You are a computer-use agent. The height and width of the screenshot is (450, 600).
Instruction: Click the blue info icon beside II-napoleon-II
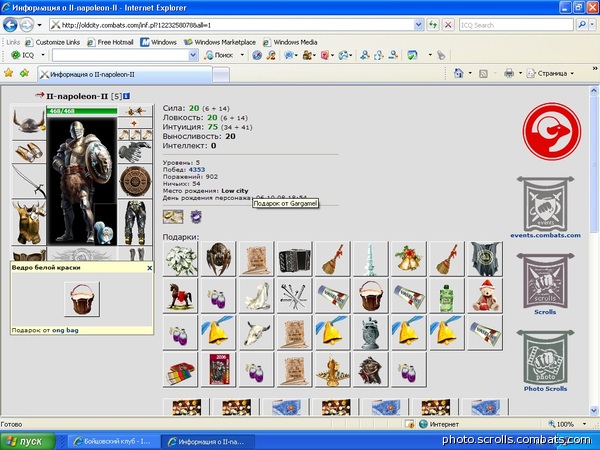(x=126, y=96)
